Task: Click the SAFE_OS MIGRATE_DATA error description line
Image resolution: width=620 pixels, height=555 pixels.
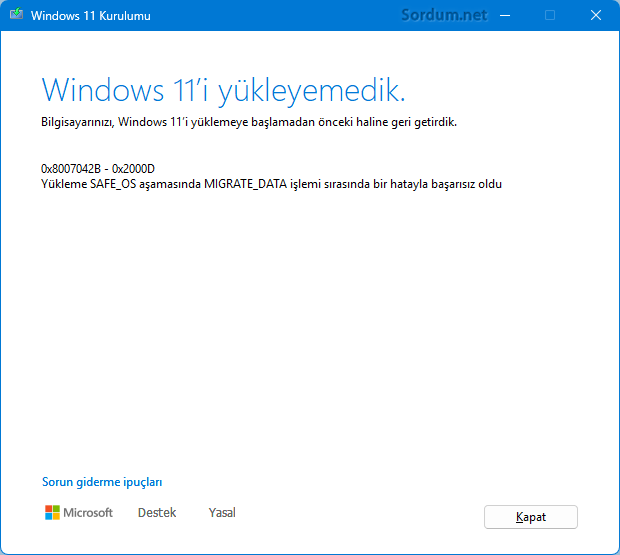Action: click(271, 184)
